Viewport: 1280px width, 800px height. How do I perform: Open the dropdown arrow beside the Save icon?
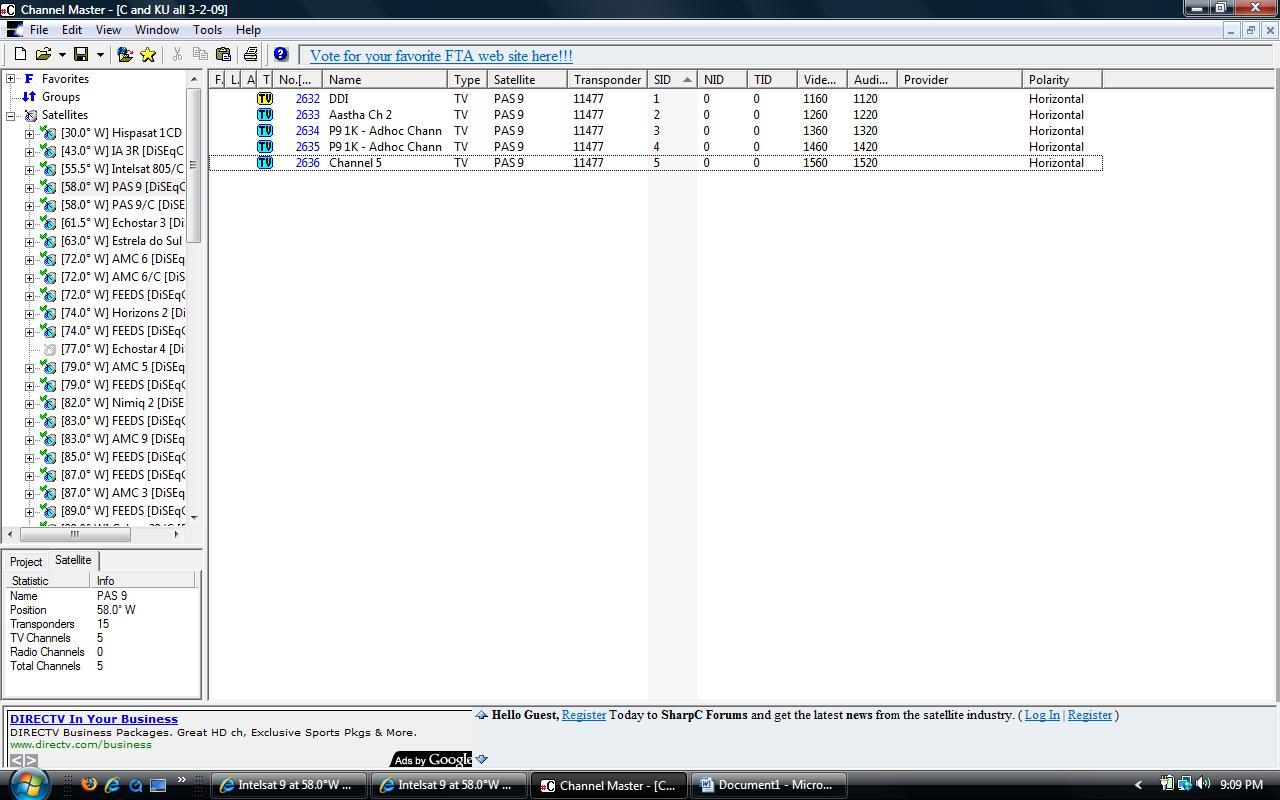click(100, 55)
